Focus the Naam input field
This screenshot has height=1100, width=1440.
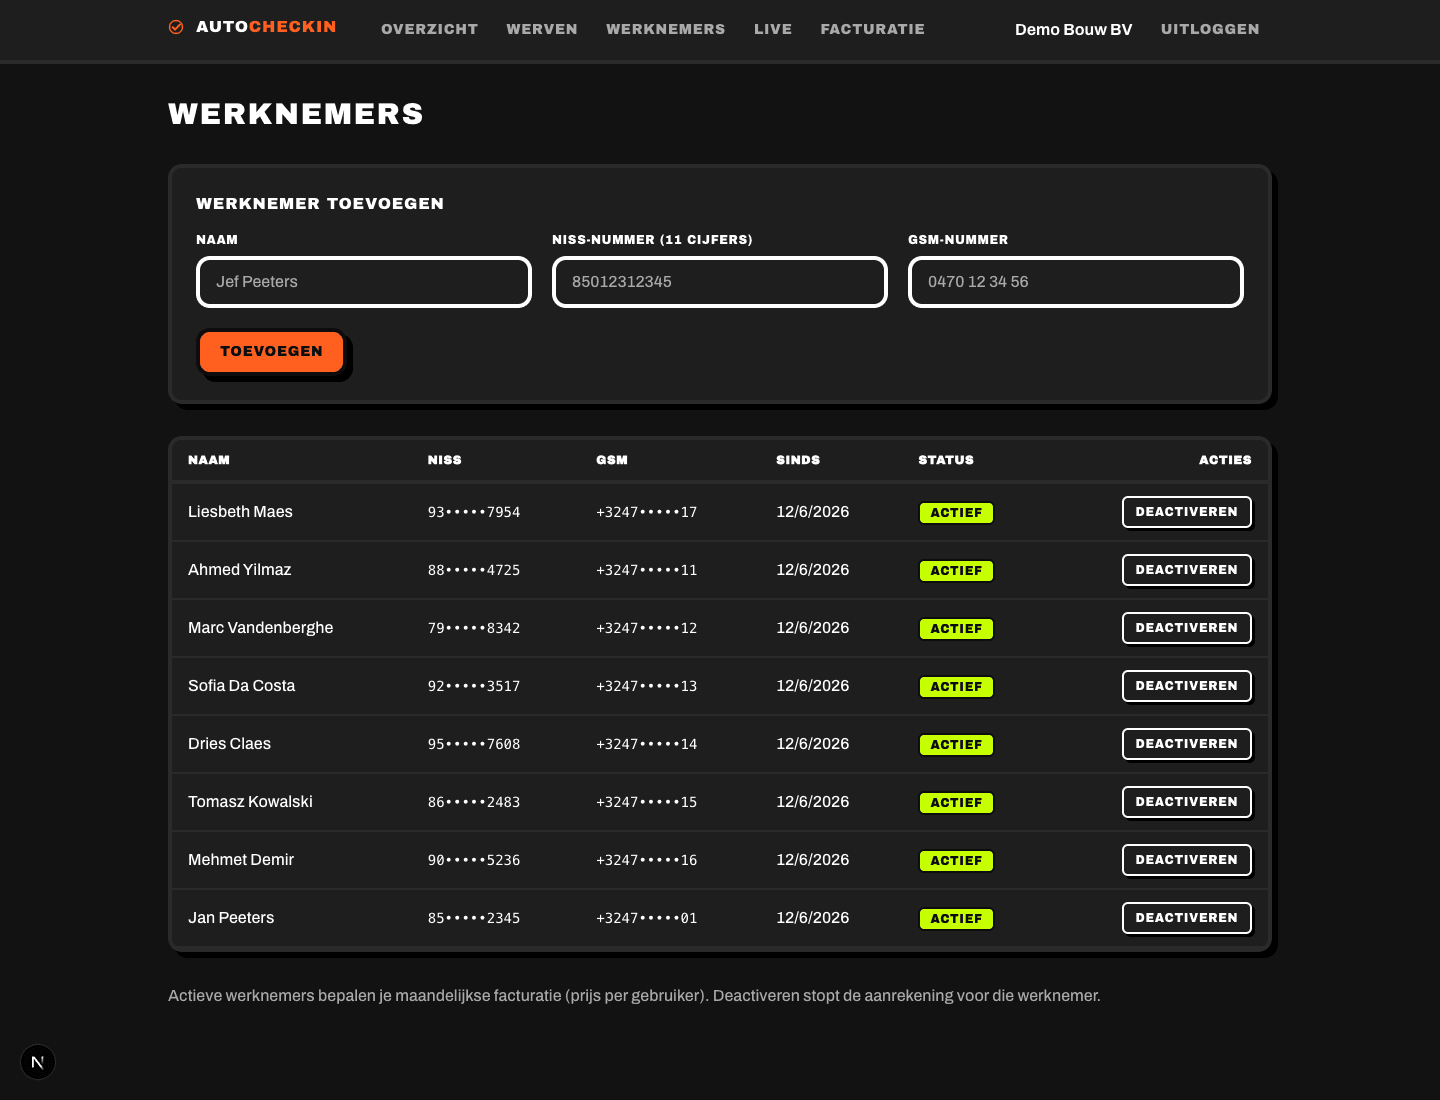point(364,282)
